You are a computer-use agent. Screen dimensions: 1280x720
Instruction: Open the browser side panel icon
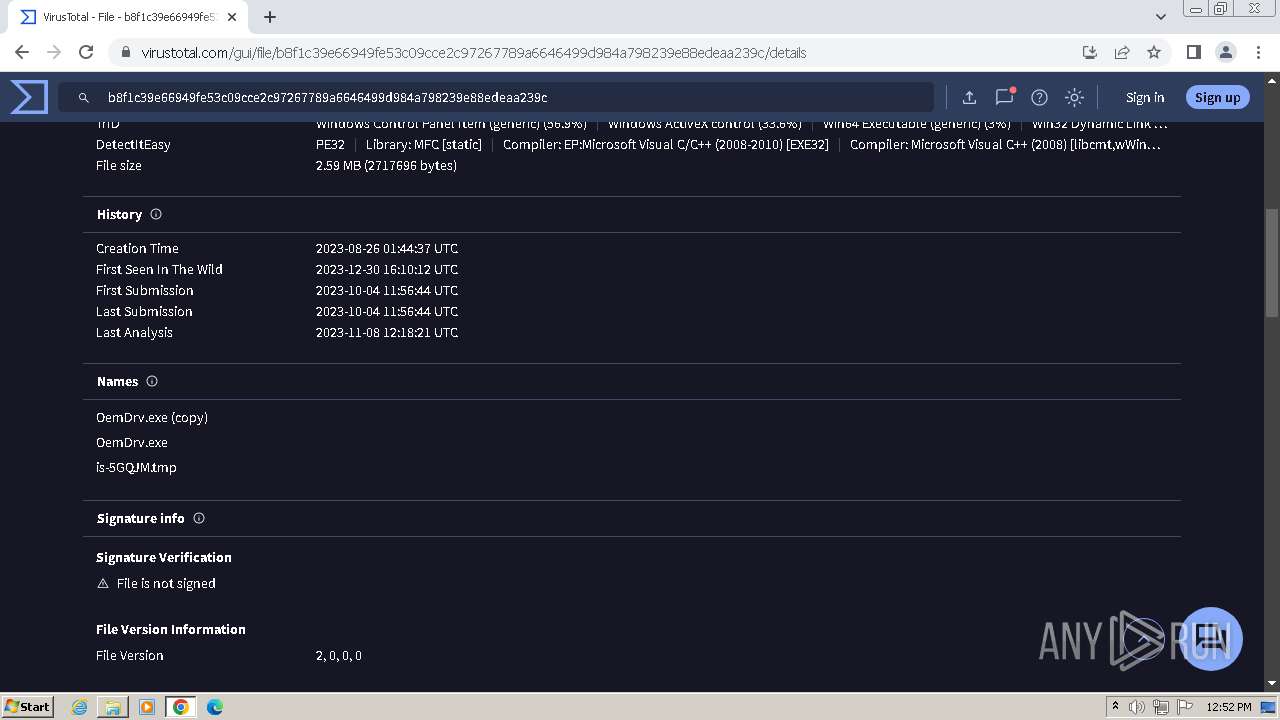coord(1193,52)
